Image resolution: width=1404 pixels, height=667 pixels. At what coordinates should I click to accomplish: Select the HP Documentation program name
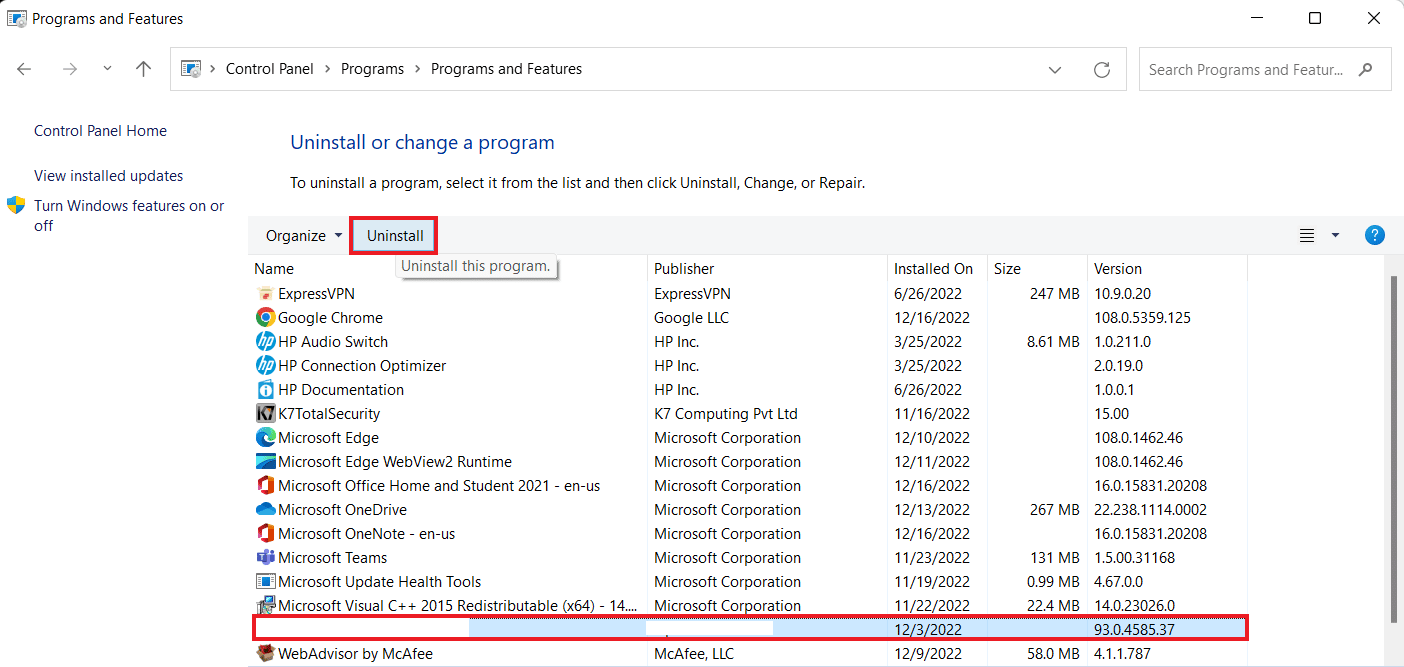click(341, 390)
